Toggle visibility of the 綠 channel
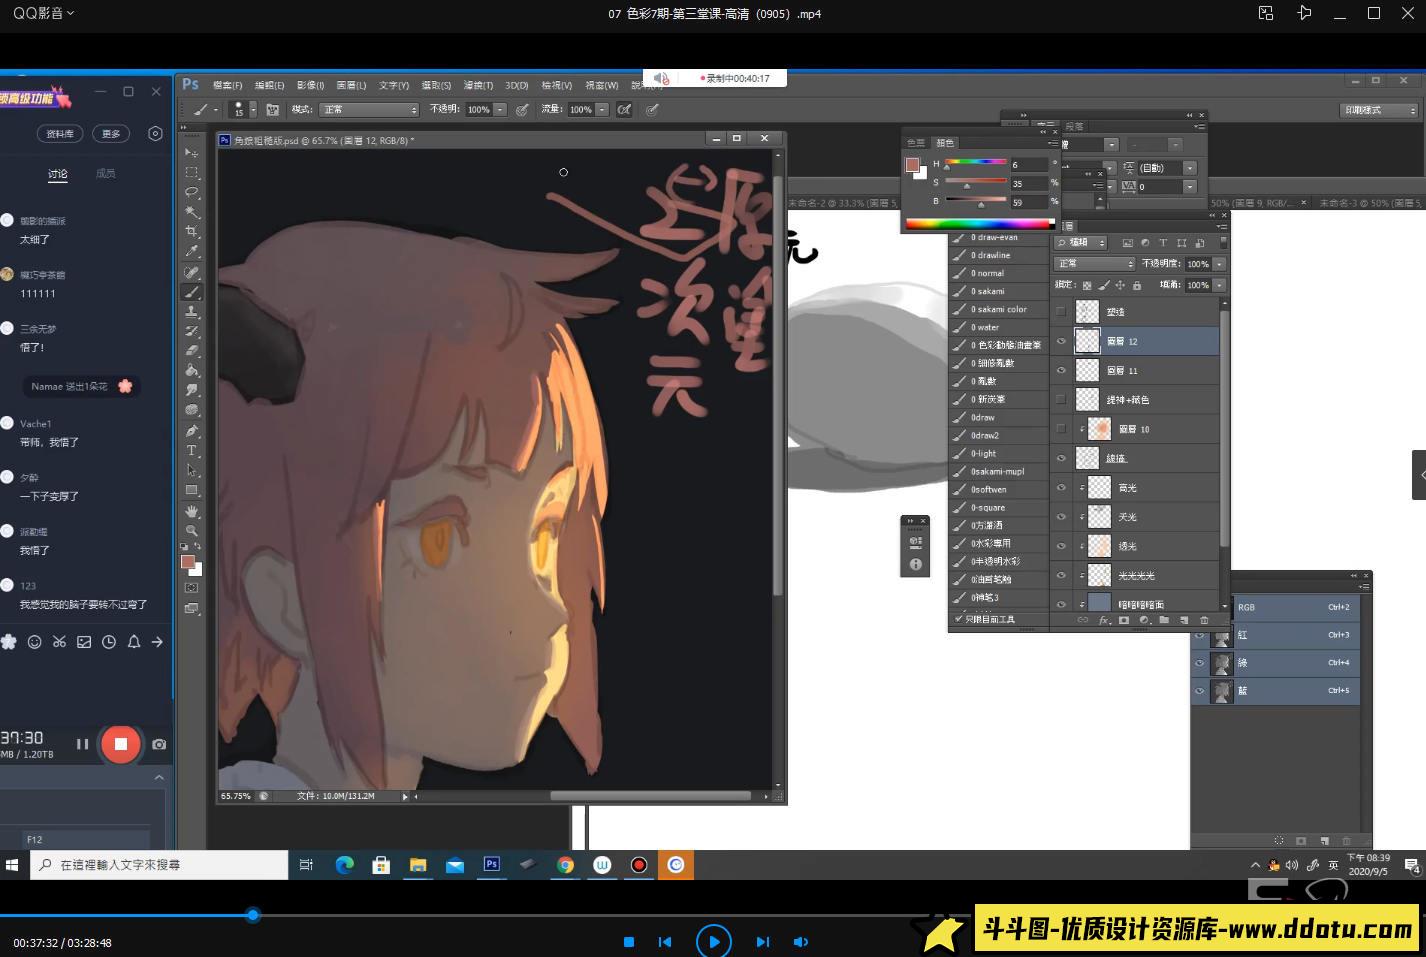 (1199, 662)
